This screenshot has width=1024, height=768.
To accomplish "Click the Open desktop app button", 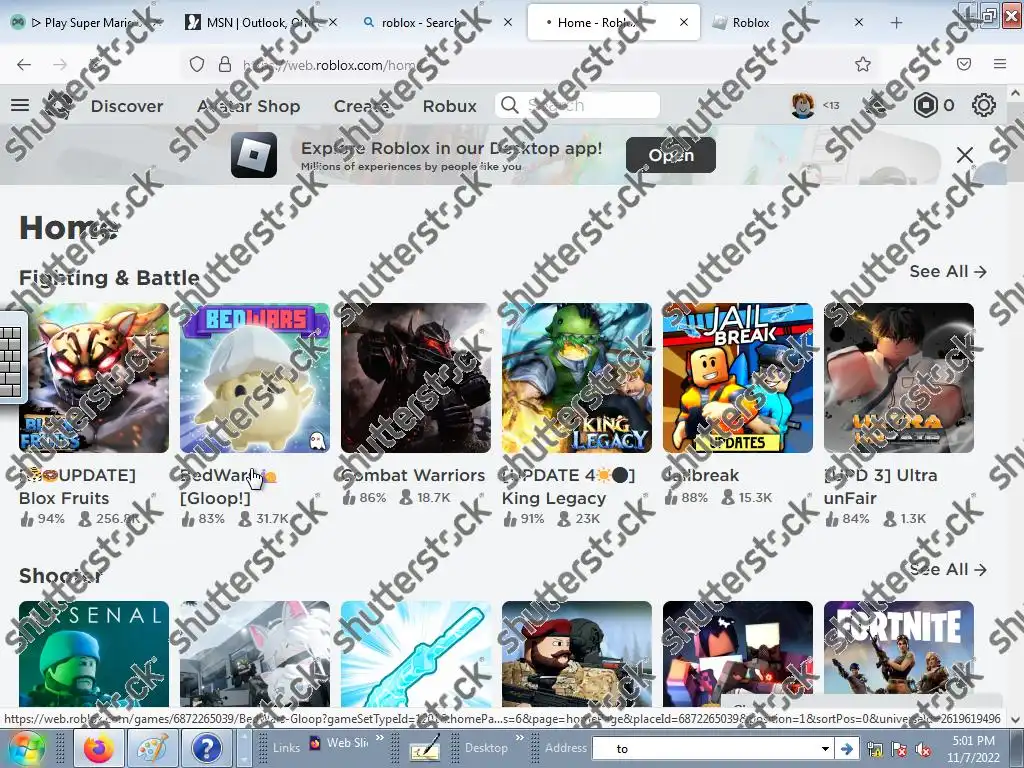I will 671,155.
